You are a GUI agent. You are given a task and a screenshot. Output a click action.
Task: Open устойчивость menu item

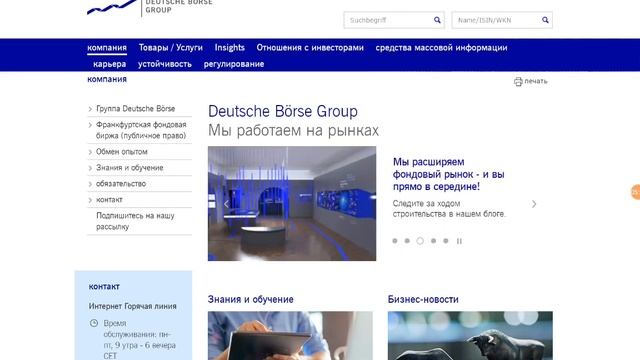tap(164, 64)
